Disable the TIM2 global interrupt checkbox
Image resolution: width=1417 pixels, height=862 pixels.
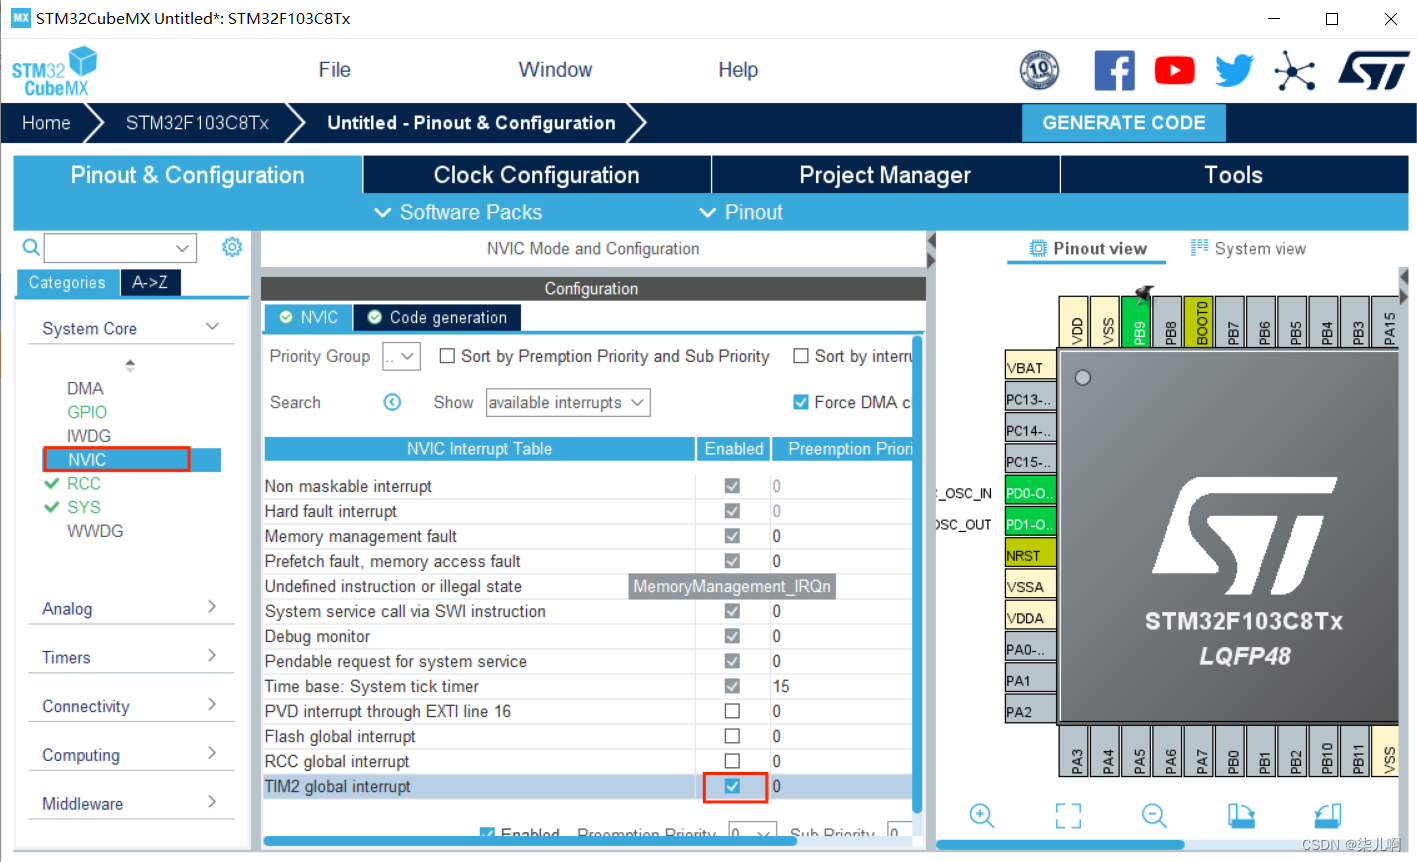(x=732, y=786)
